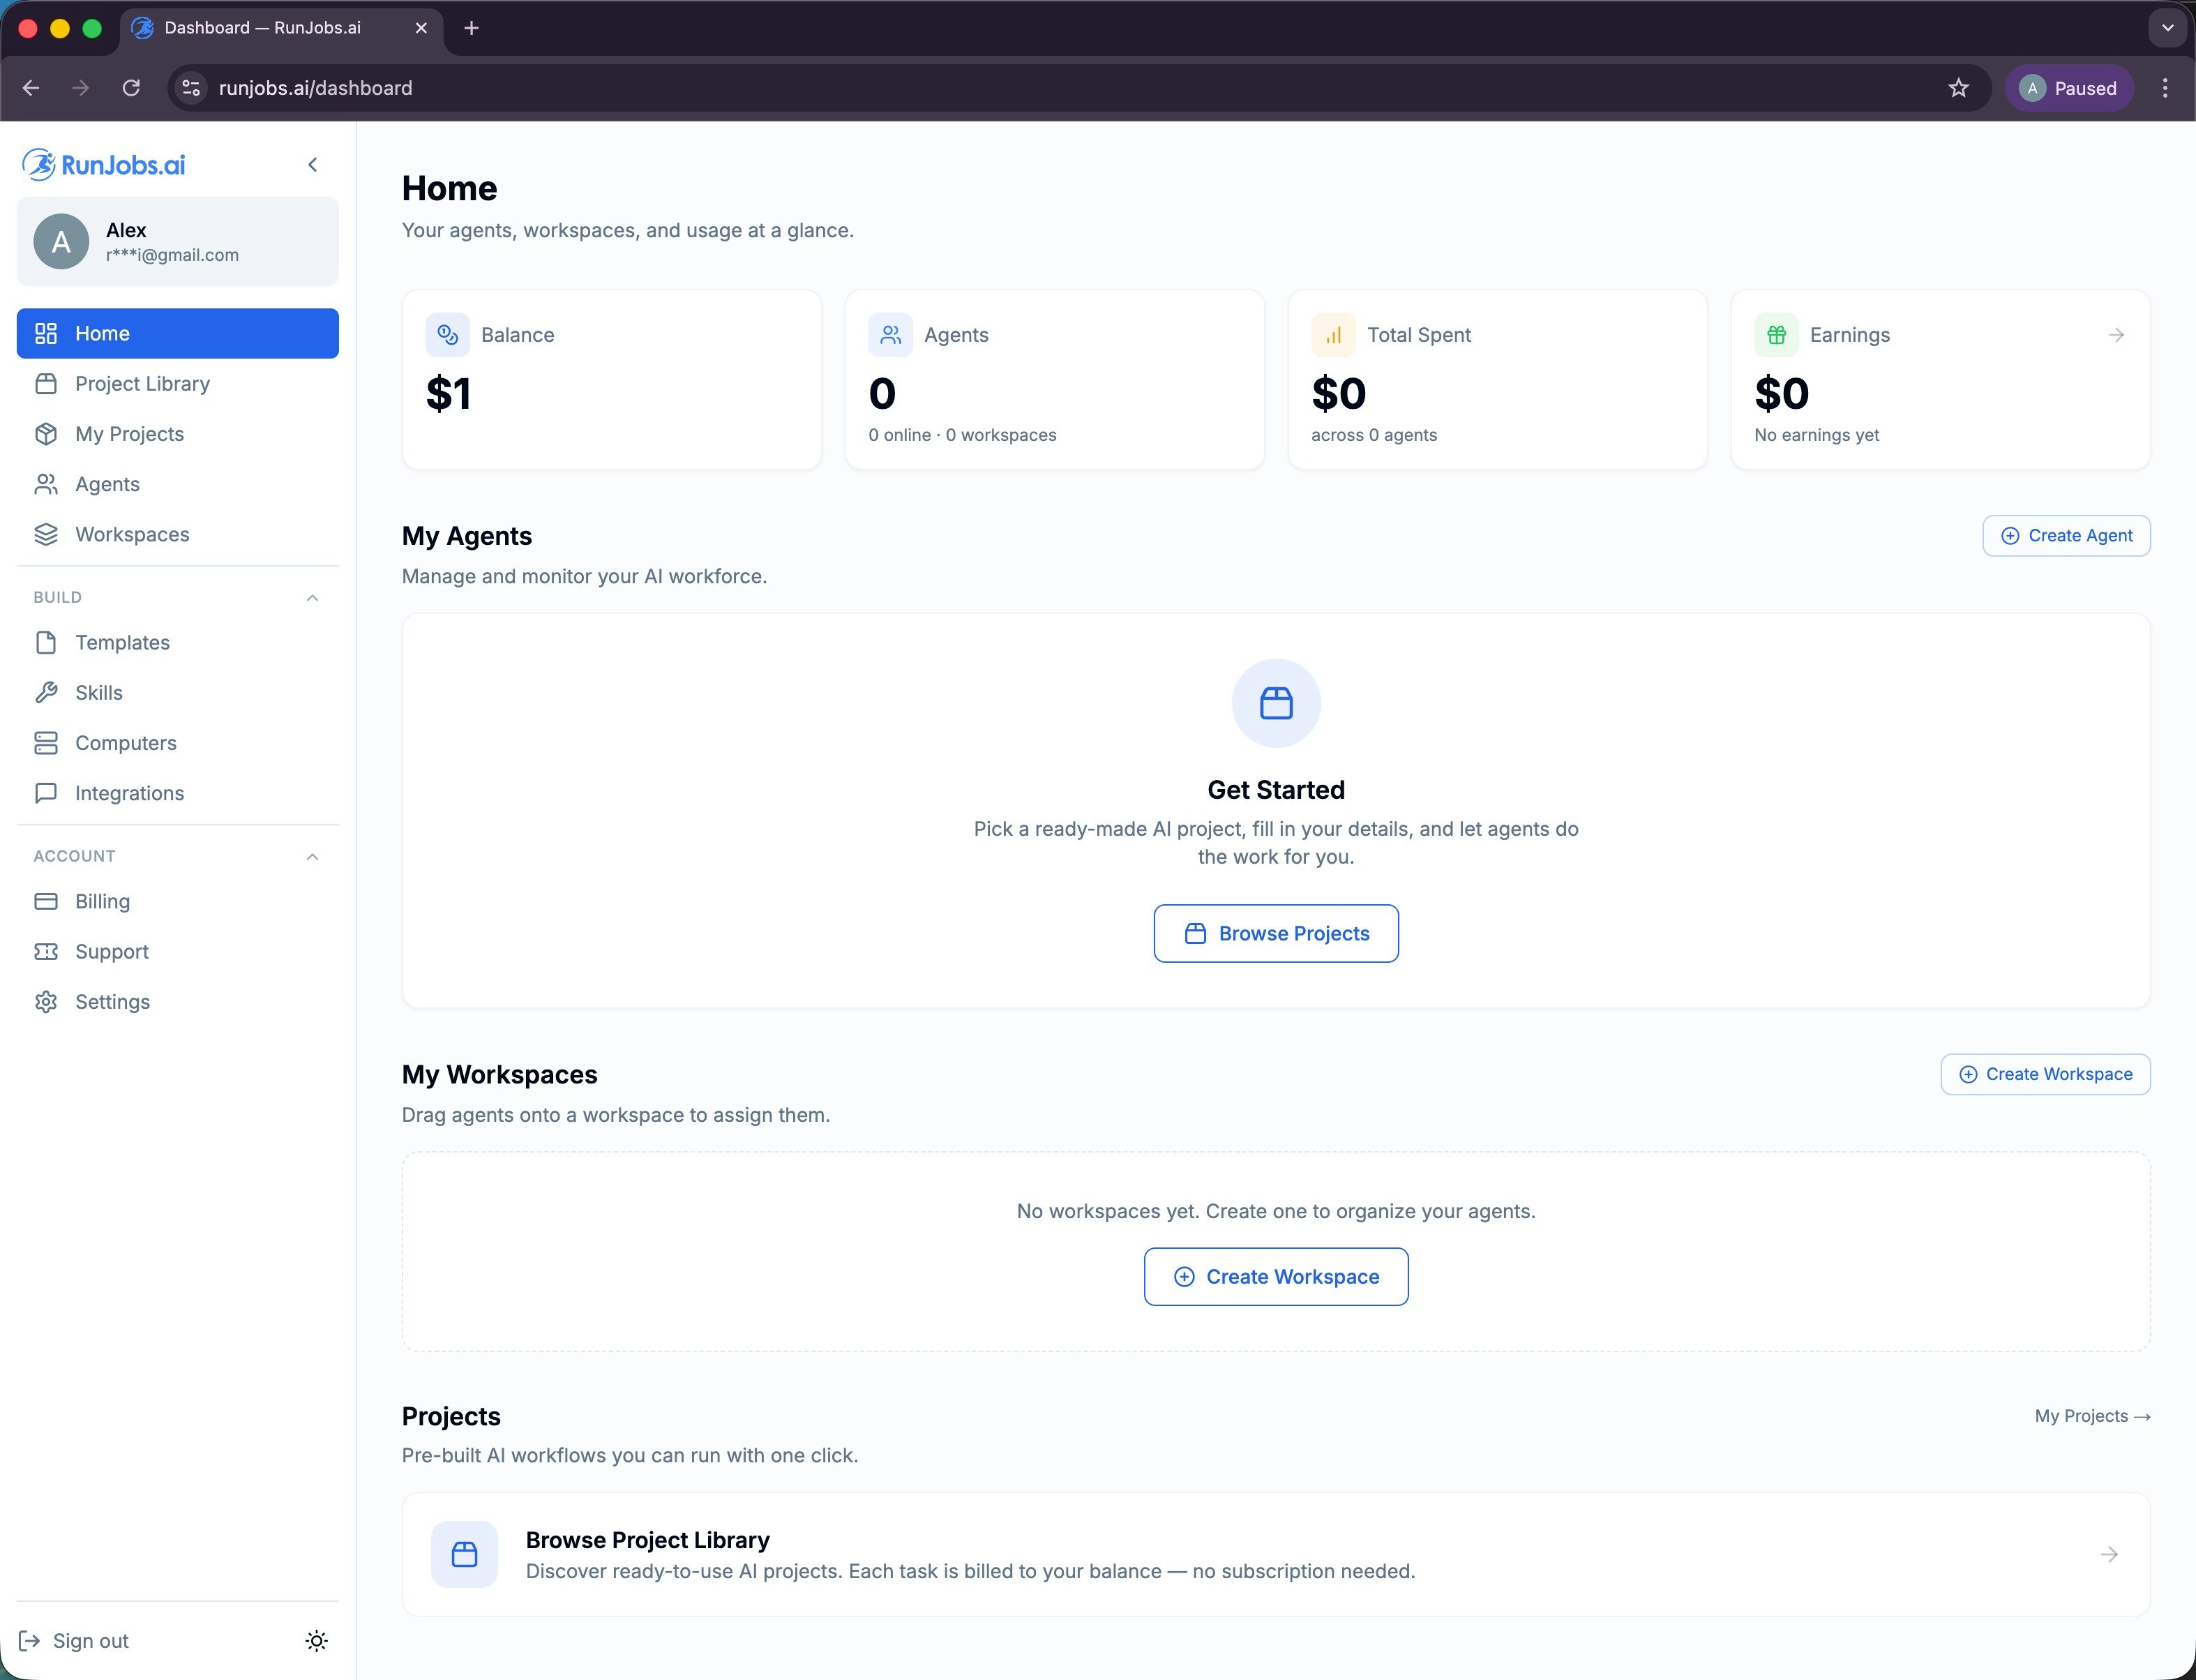Open Skills via the wrench icon
This screenshot has width=2196, height=1680.
(46, 693)
